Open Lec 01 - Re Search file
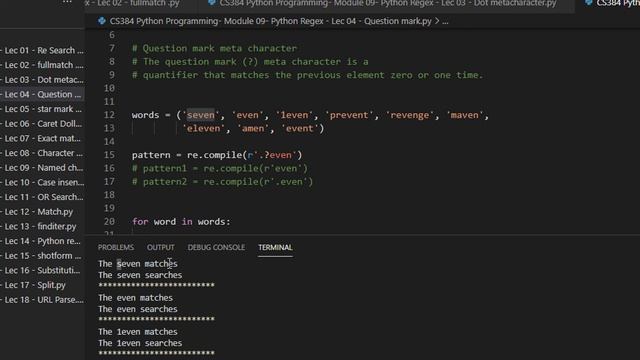 click(x=42, y=50)
